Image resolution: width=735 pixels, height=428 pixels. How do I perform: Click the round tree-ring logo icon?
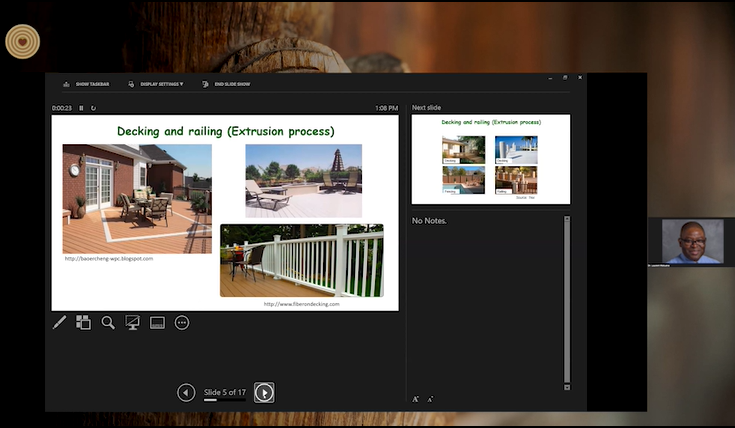click(x=22, y=42)
